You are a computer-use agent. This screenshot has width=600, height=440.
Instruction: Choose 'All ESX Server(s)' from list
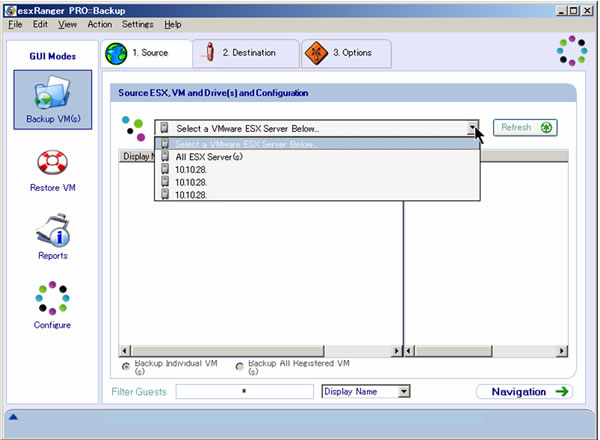(x=317, y=157)
